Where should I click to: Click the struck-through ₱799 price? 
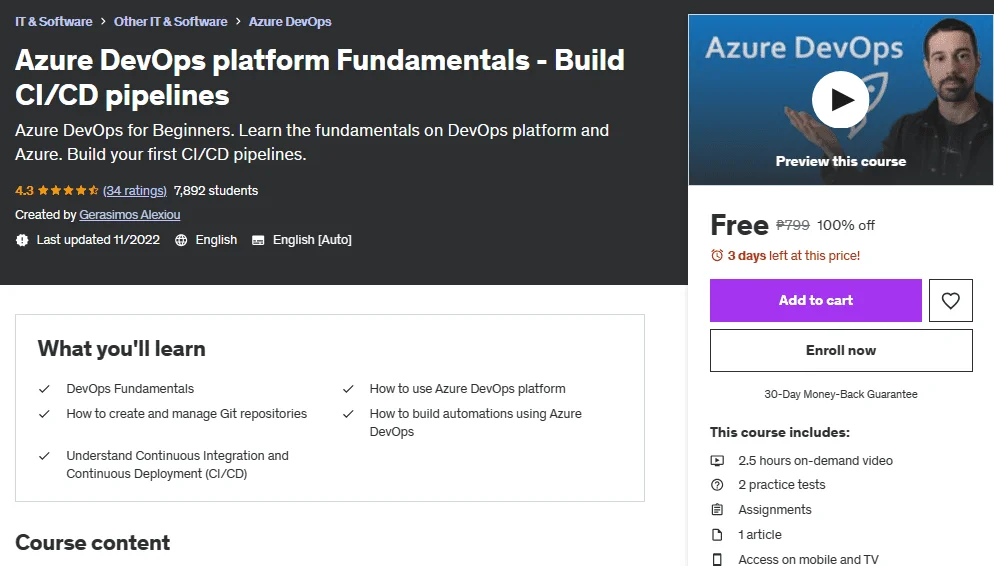793,225
